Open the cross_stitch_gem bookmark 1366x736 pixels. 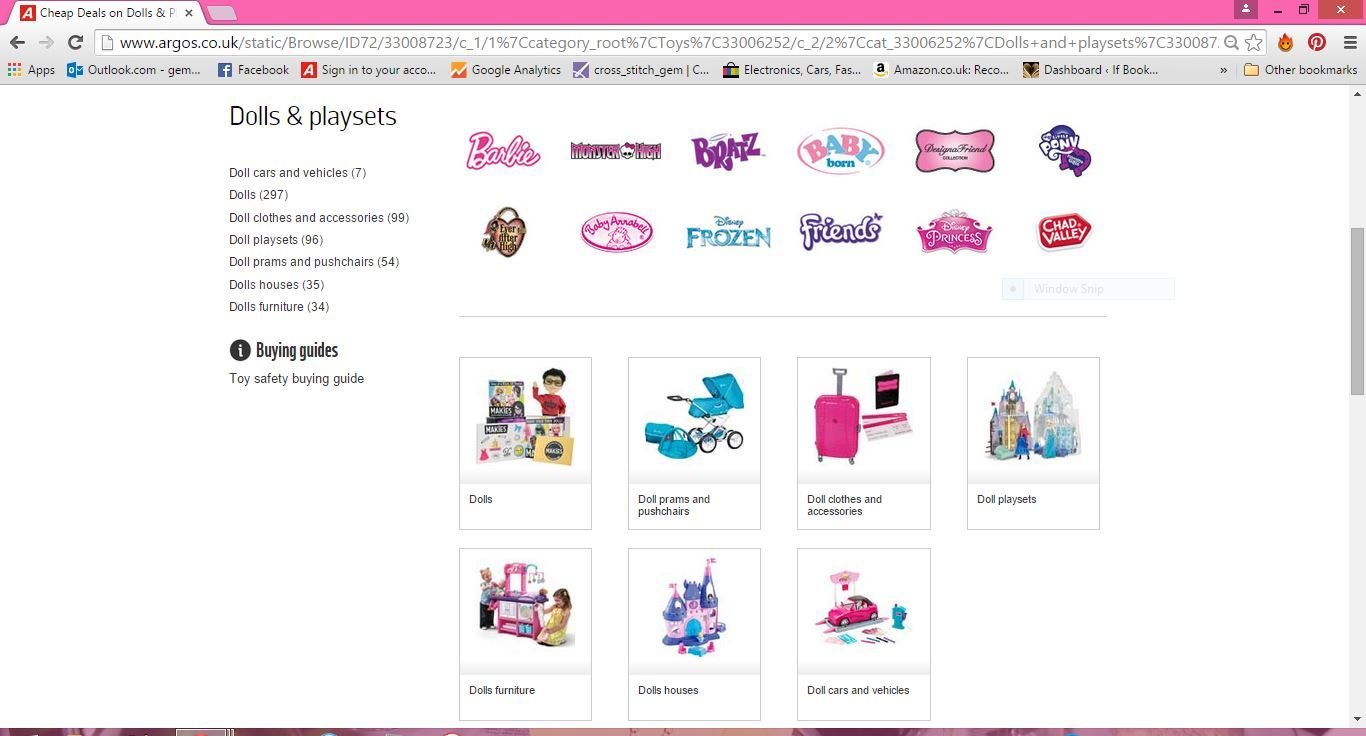tap(641, 70)
